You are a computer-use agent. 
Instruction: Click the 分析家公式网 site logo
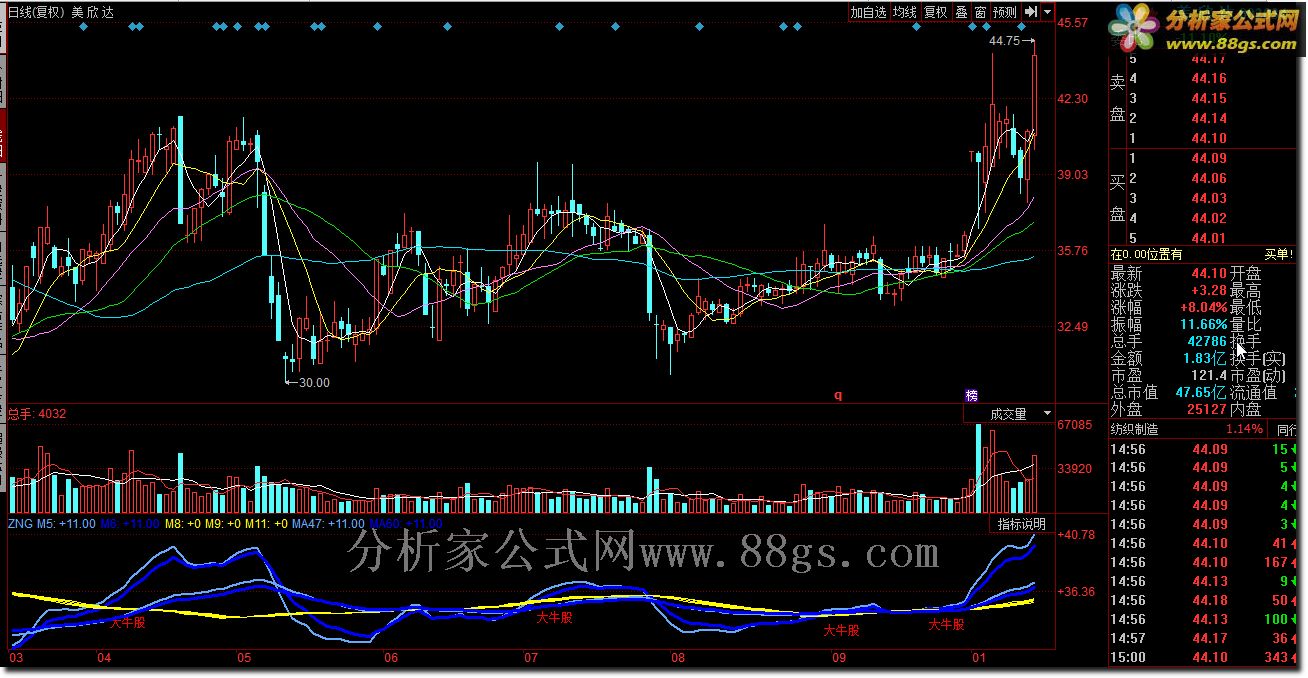tap(1205, 26)
